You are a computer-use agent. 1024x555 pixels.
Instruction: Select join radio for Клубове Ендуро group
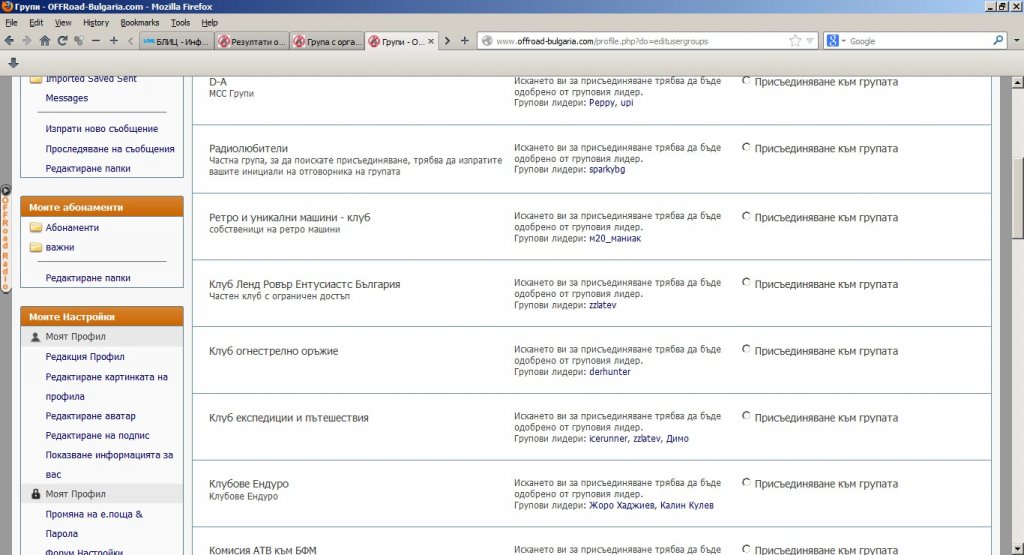[746, 483]
